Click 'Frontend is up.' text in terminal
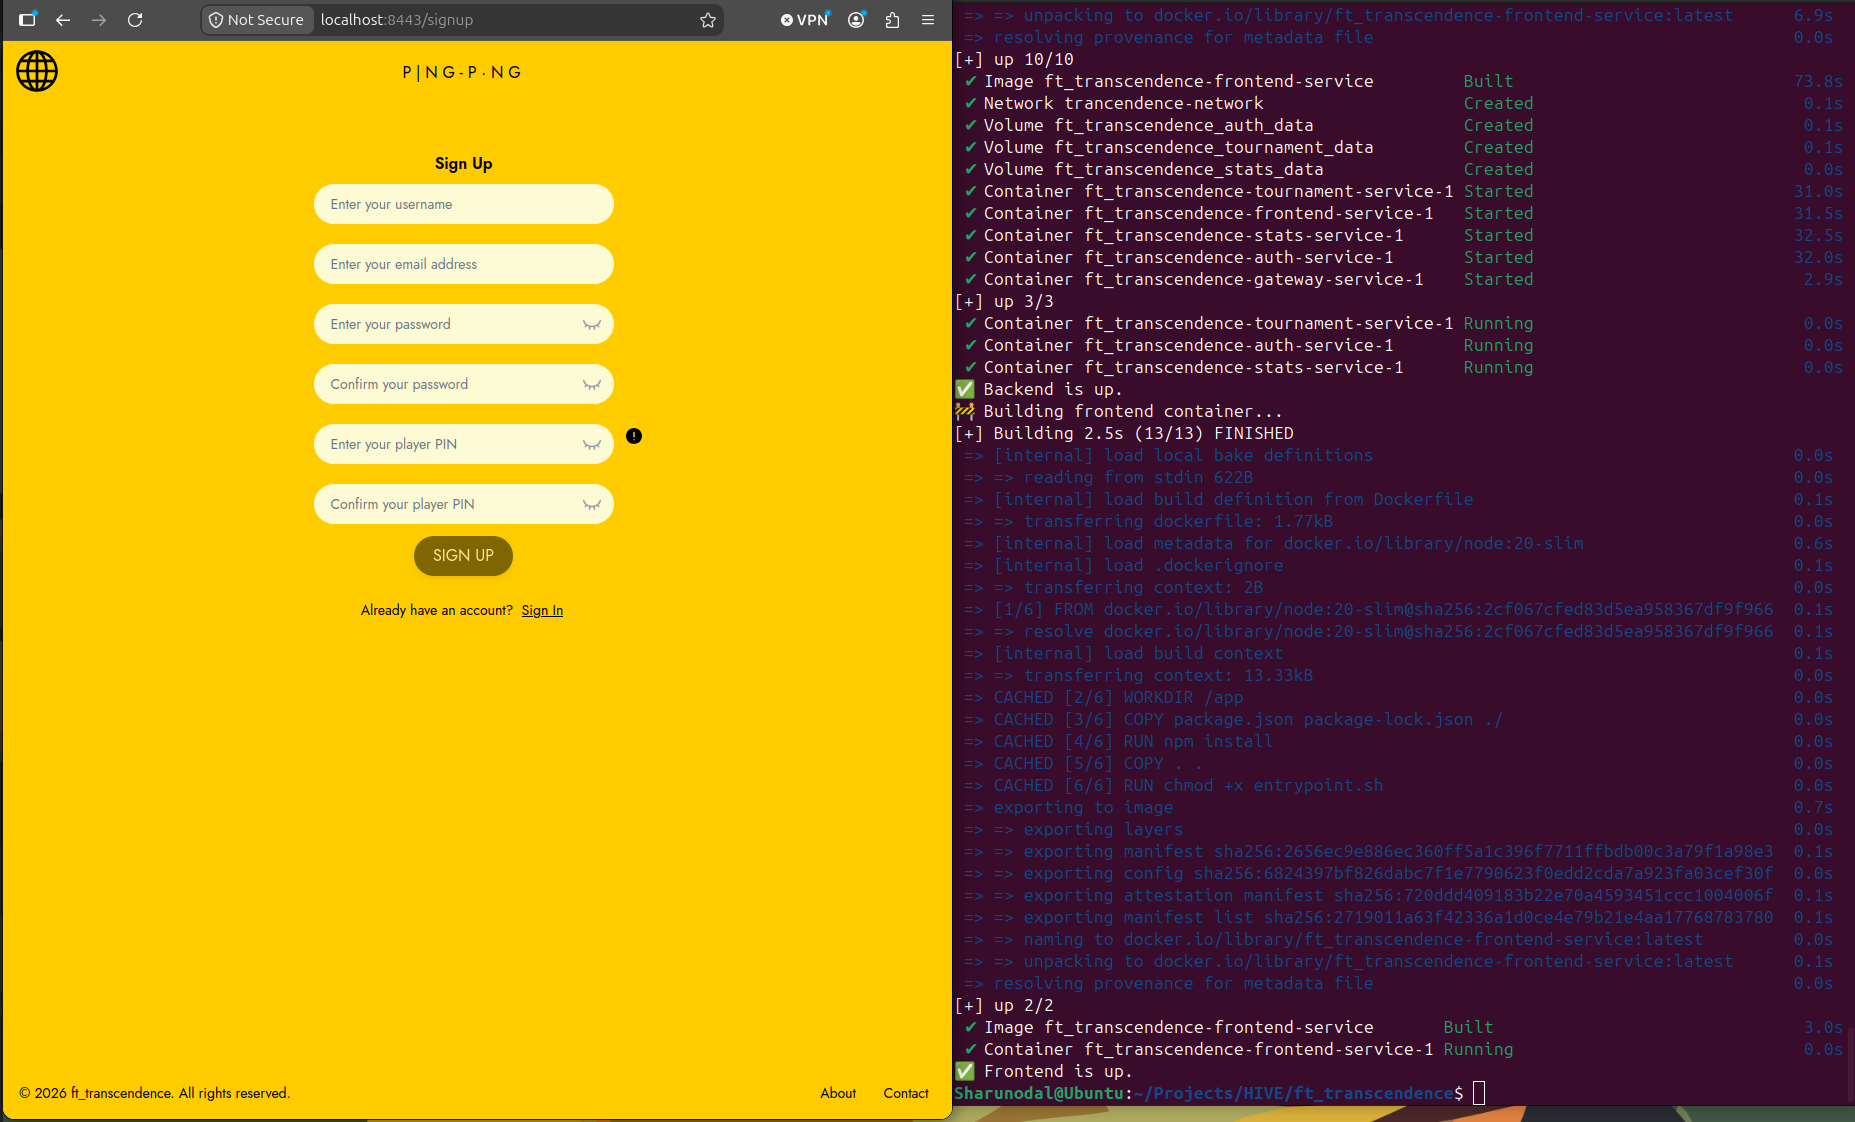The height and width of the screenshot is (1122, 1855). tap(1057, 1071)
